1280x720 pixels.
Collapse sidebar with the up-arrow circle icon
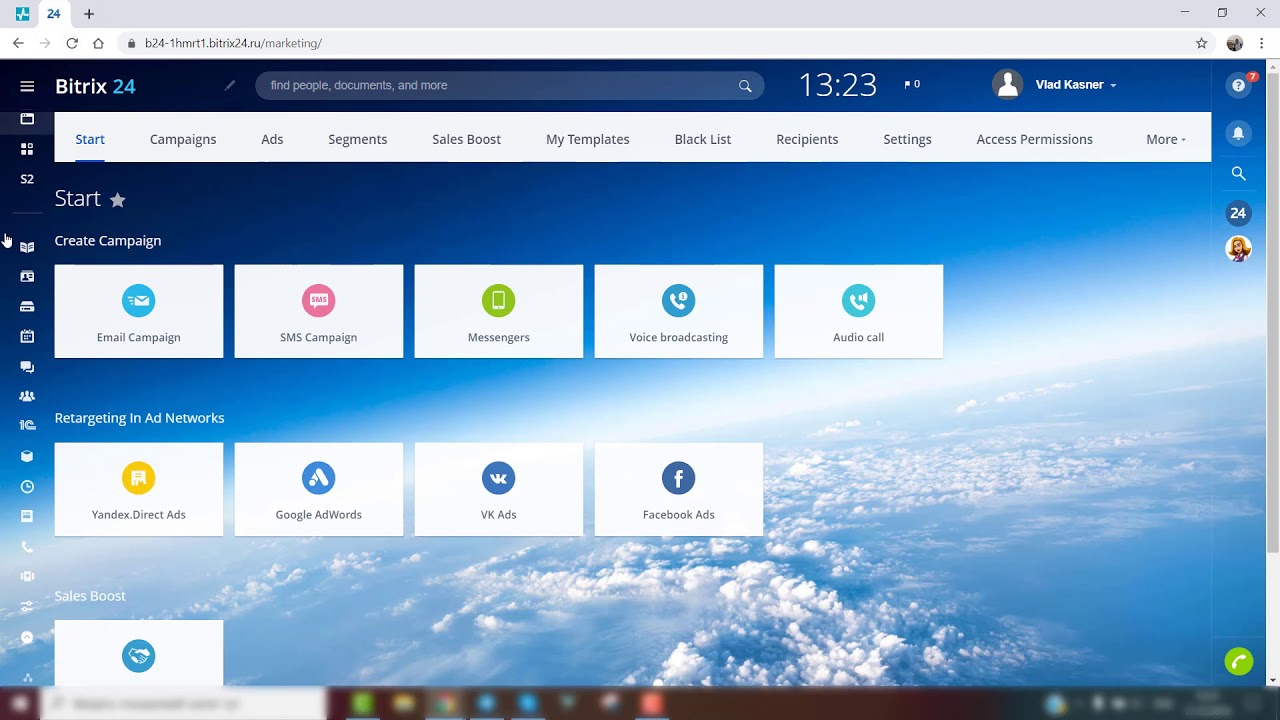click(27, 637)
